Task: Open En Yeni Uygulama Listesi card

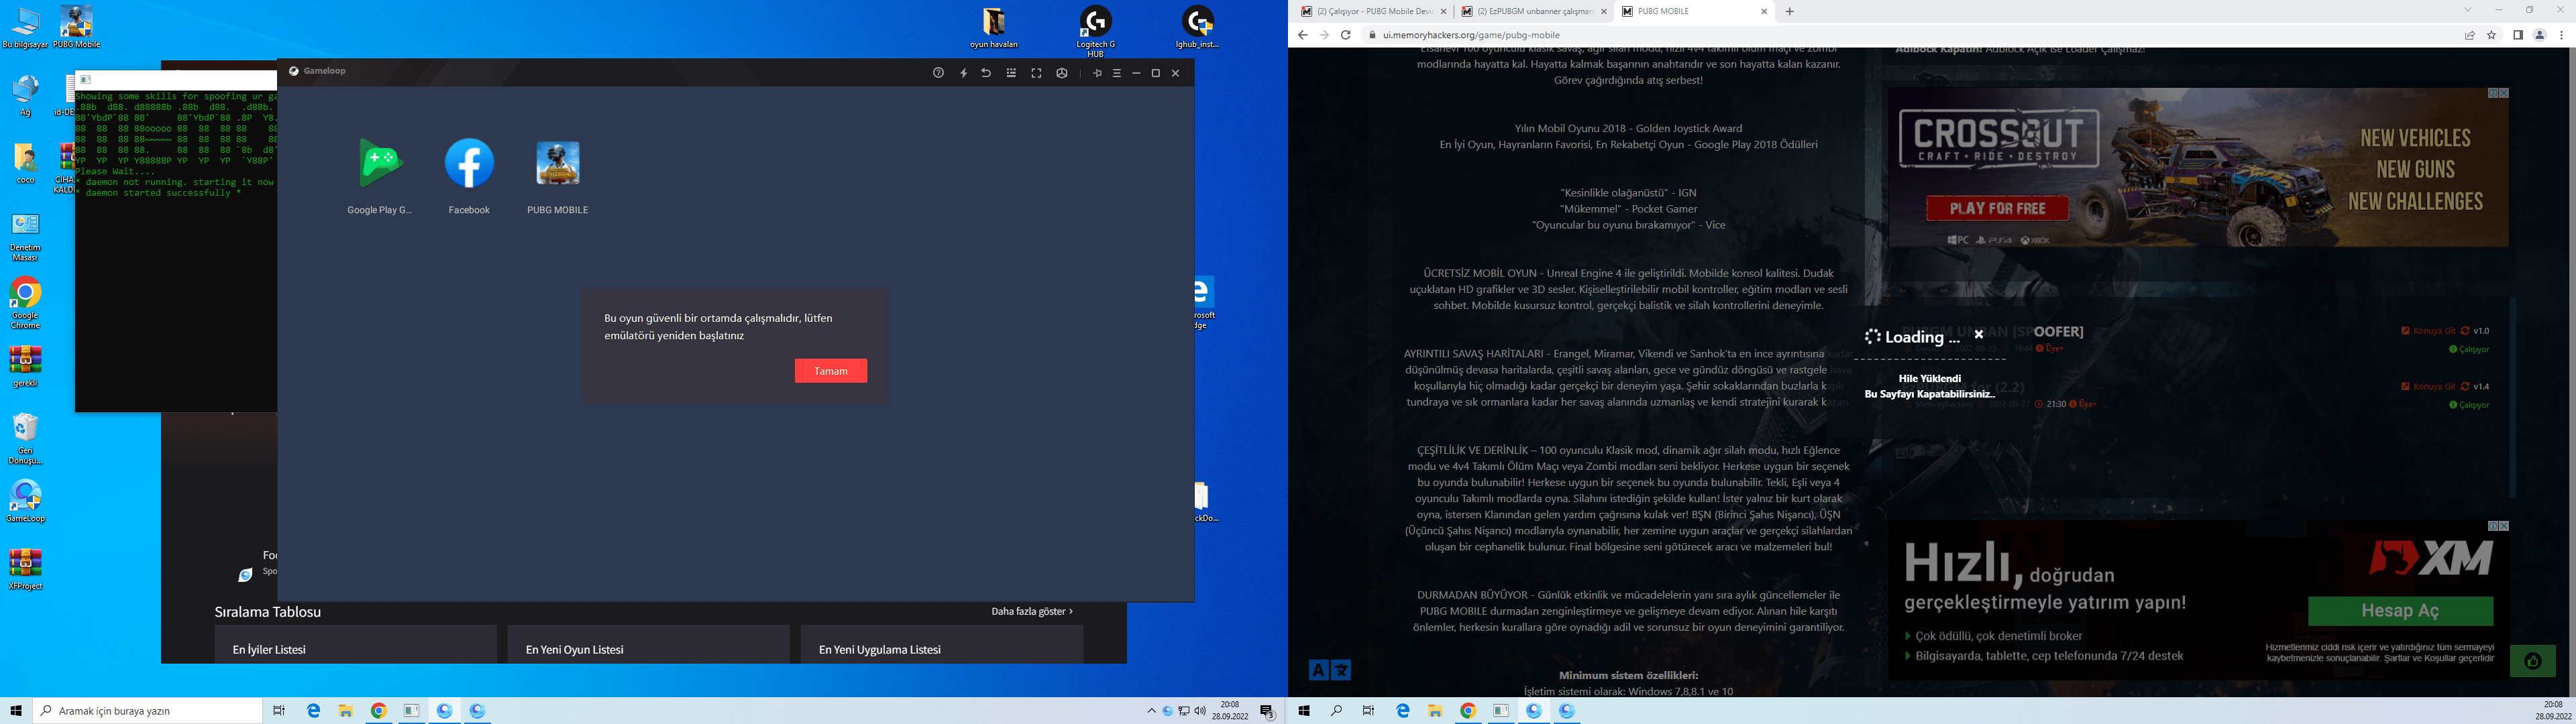Action: coord(941,645)
